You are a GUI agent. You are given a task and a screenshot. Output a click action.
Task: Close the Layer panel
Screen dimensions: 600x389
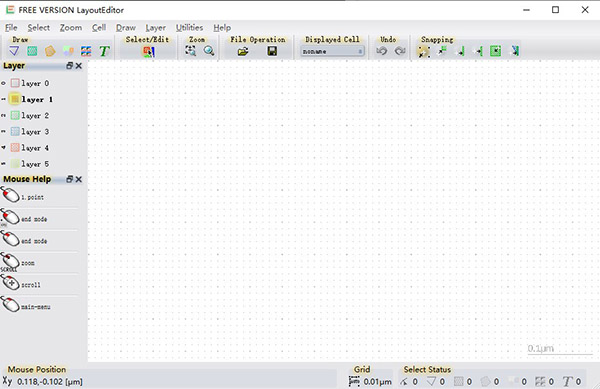(78, 66)
